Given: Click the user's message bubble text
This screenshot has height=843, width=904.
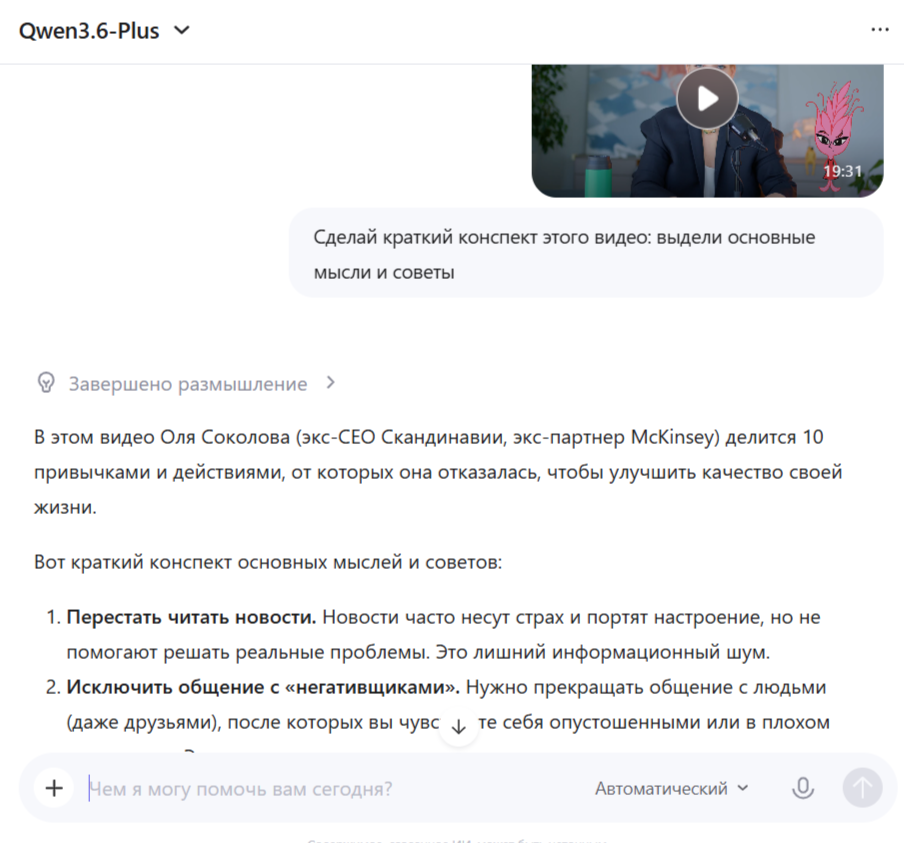Looking at the screenshot, I should point(564,254).
